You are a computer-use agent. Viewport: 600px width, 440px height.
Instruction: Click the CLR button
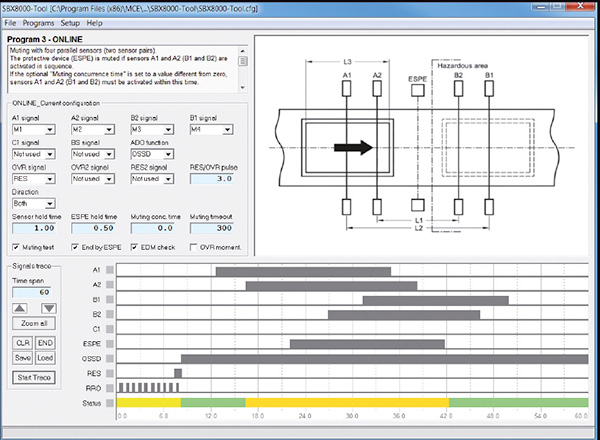click(23, 343)
